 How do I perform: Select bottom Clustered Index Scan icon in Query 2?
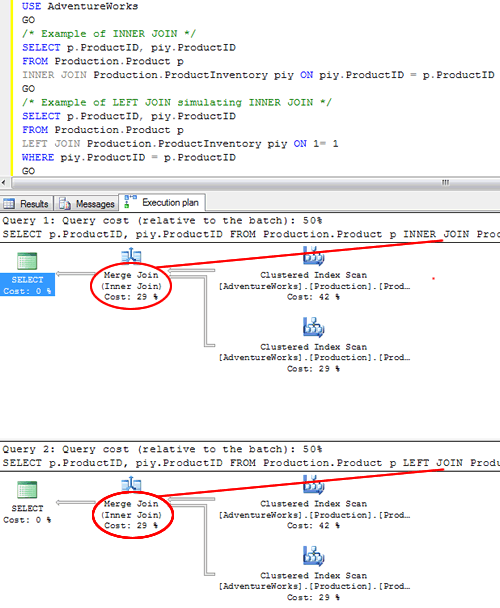pyautogui.click(x=313, y=556)
